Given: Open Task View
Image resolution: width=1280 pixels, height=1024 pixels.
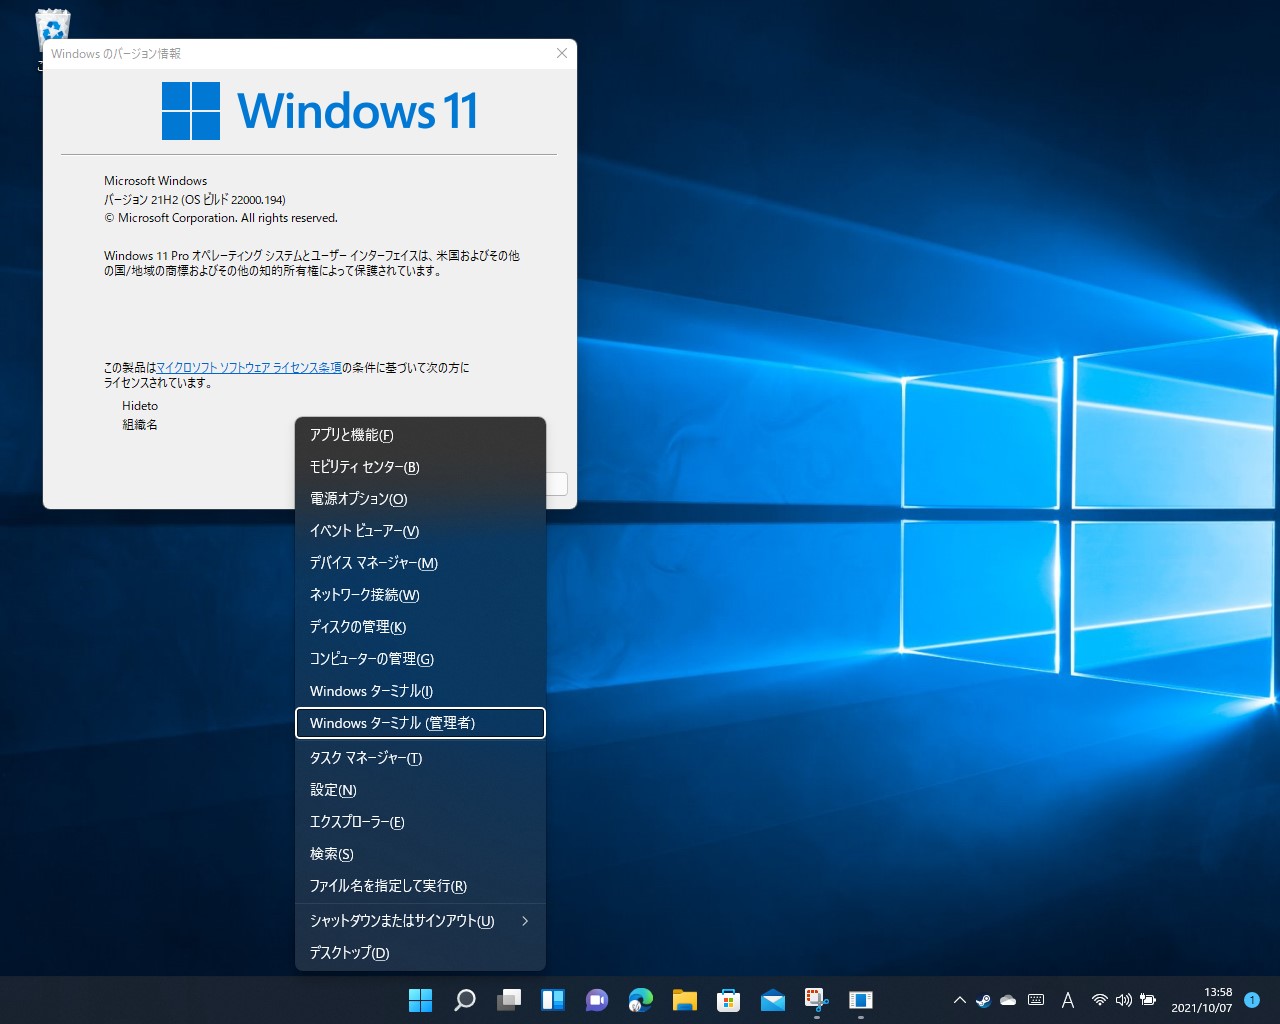Looking at the screenshot, I should click(x=508, y=999).
